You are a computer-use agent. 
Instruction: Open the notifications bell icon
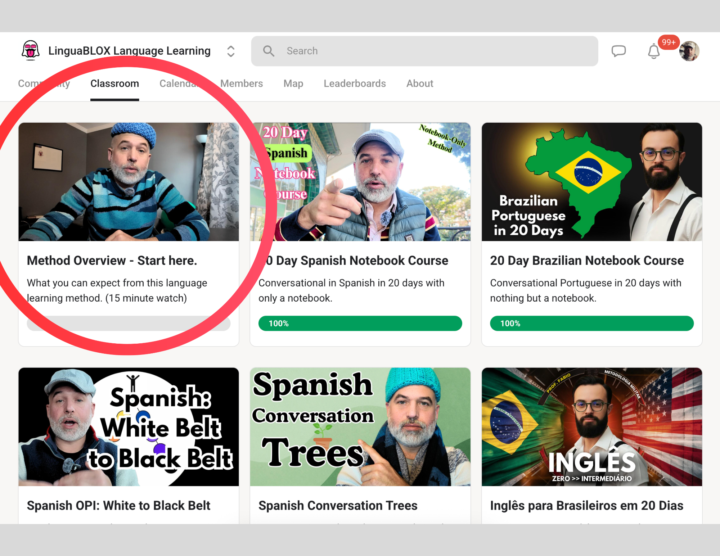[x=654, y=51]
